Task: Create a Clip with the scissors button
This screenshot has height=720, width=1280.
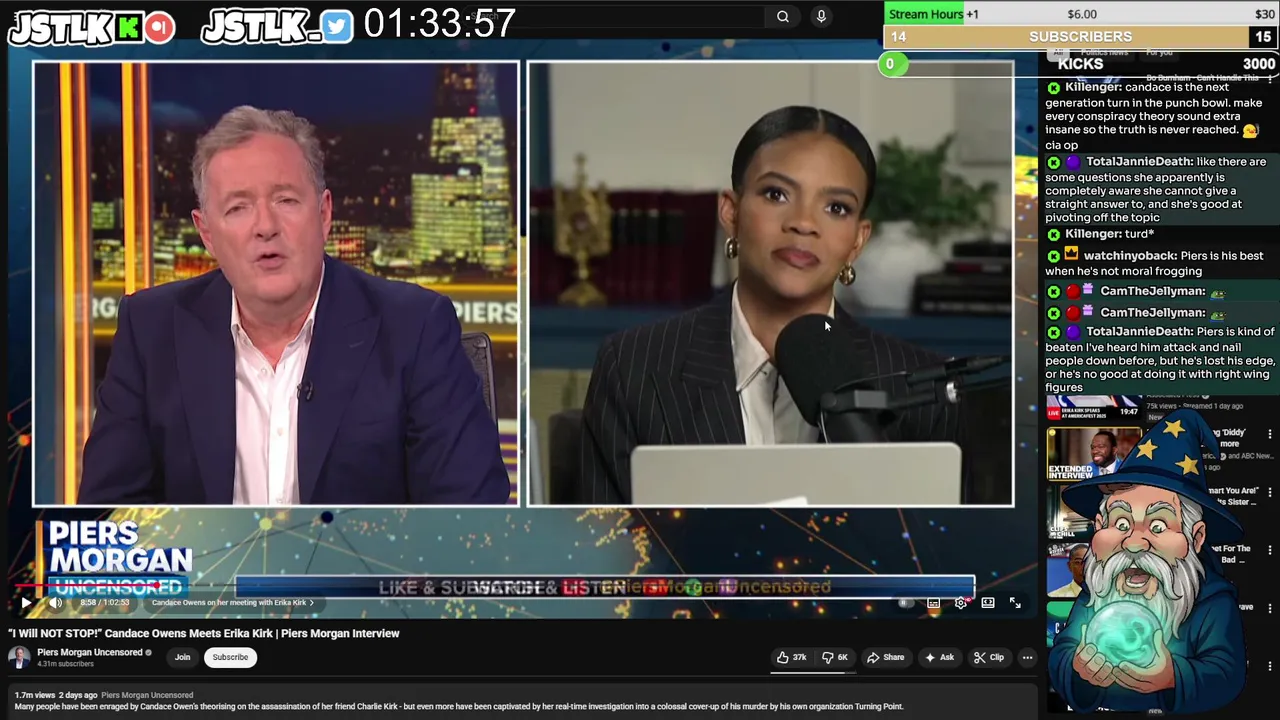Action: pos(989,657)
